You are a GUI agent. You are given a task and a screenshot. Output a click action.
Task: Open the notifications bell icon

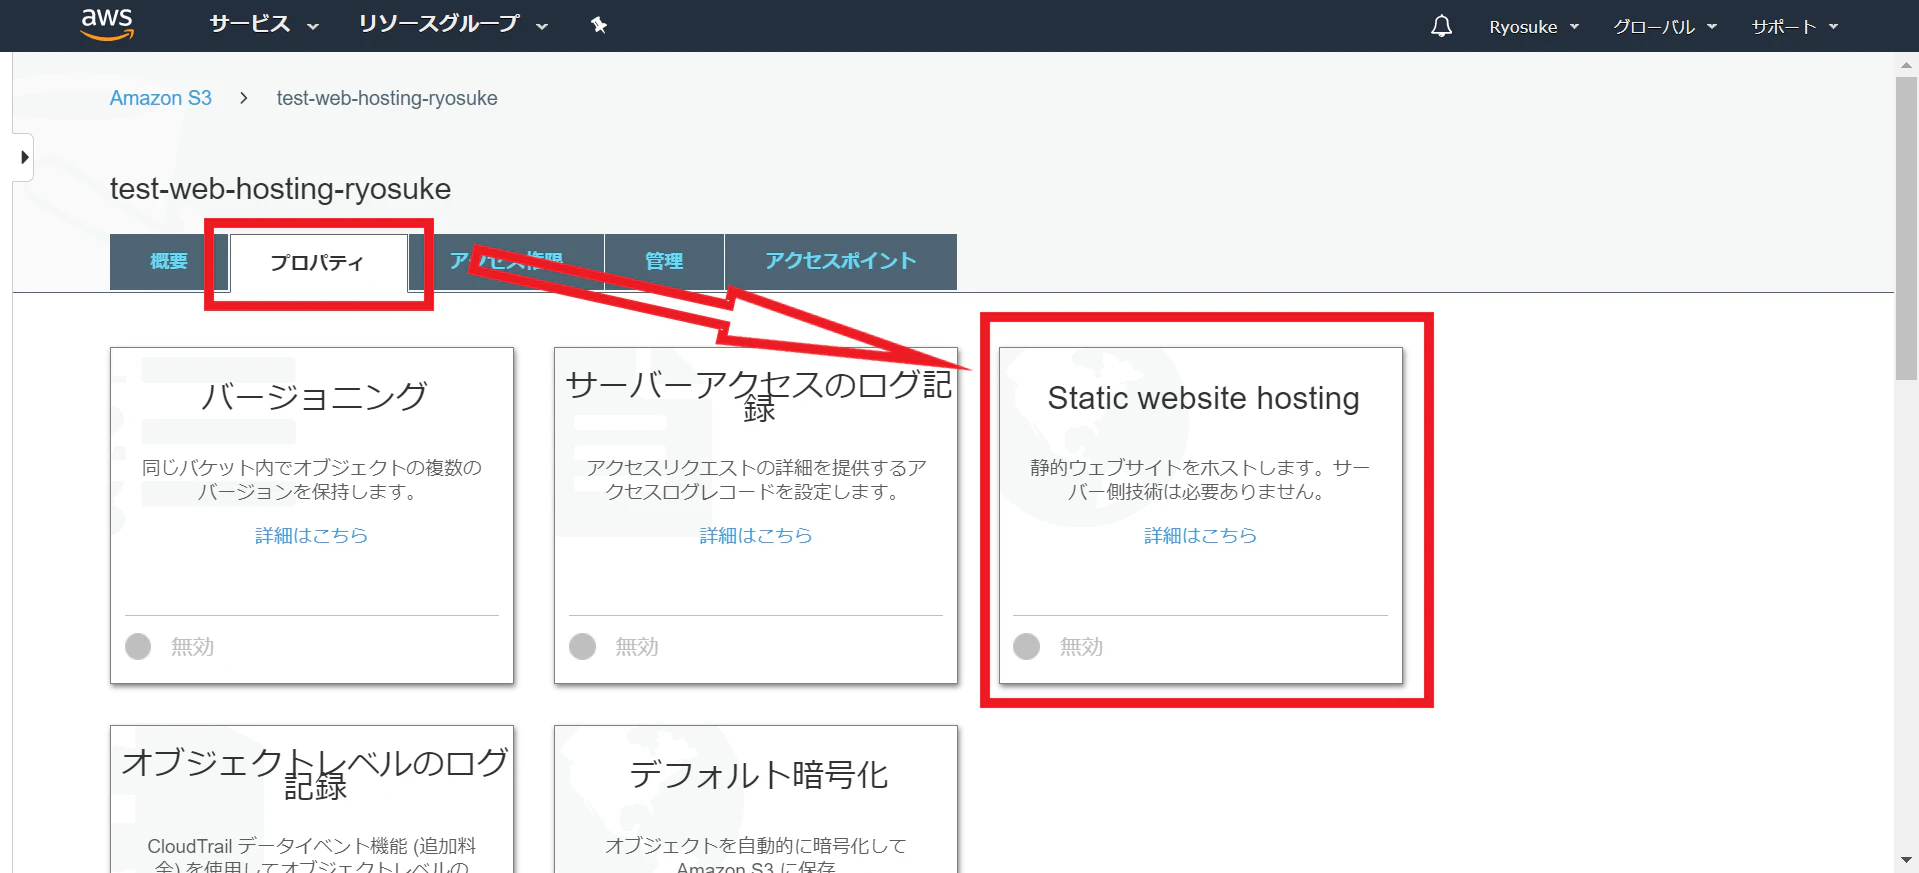click(1441, 26)
